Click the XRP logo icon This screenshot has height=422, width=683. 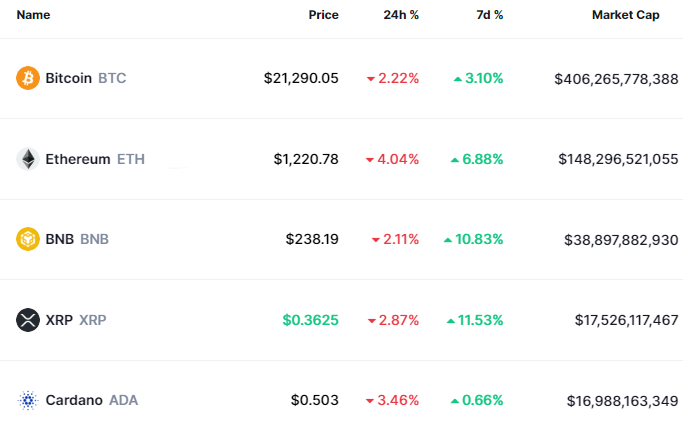[x=28, y=320]
